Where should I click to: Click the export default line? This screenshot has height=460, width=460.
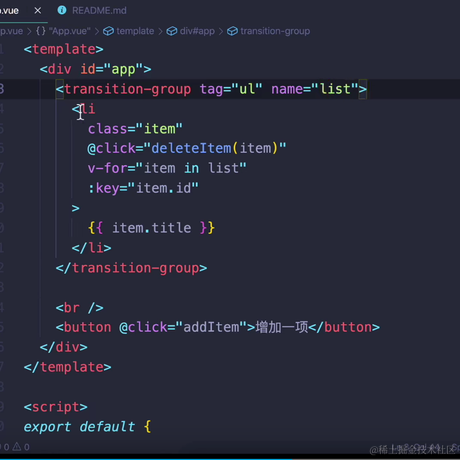coord(87,427)
